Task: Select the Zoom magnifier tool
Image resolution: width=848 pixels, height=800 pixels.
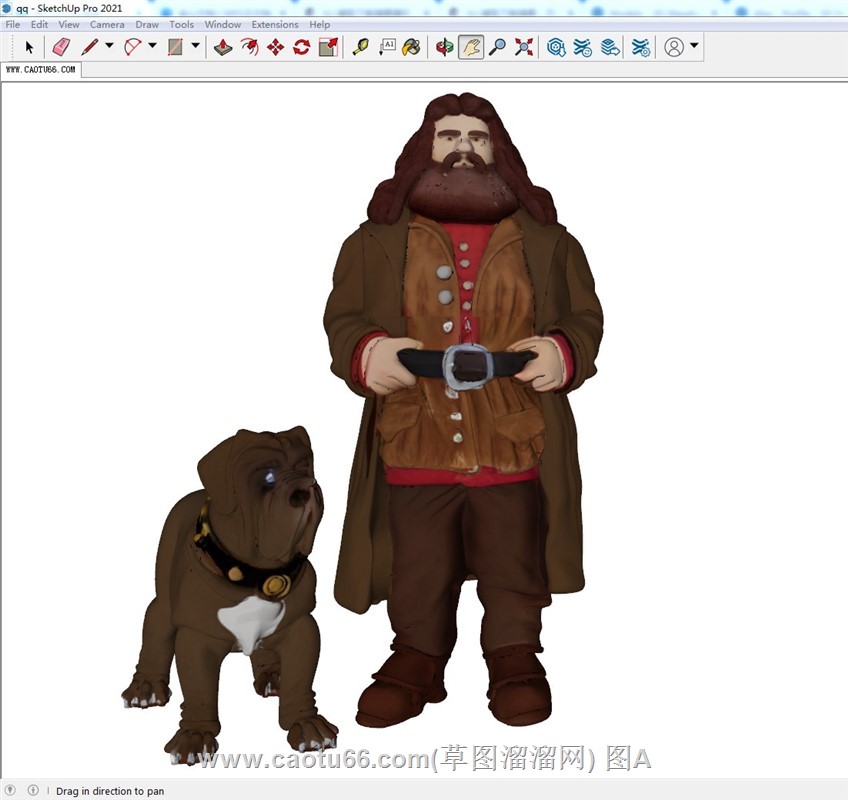Action: 497,47
